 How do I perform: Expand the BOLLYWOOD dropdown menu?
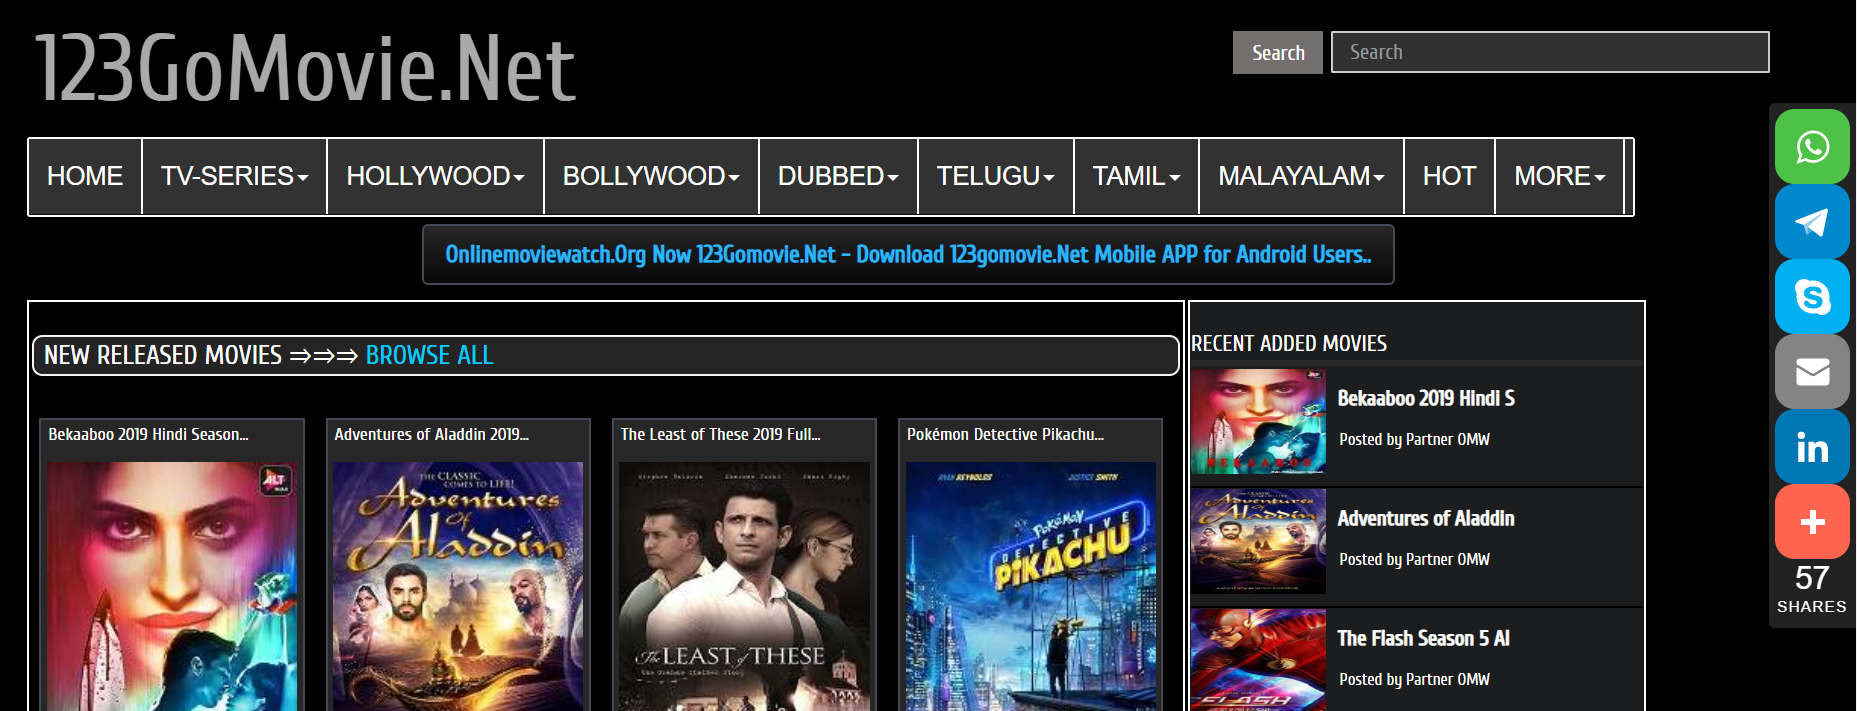click(x=651, y=176)
